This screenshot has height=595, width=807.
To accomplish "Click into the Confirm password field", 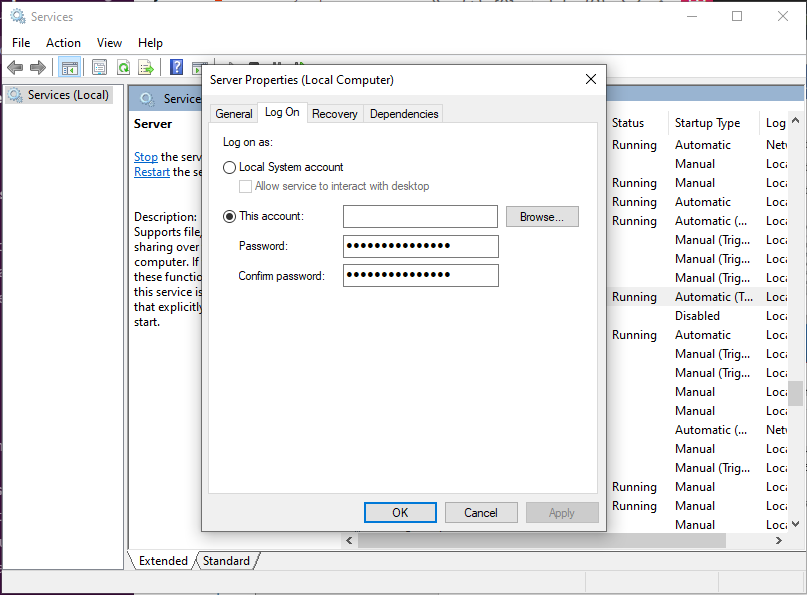I will 420,275.
